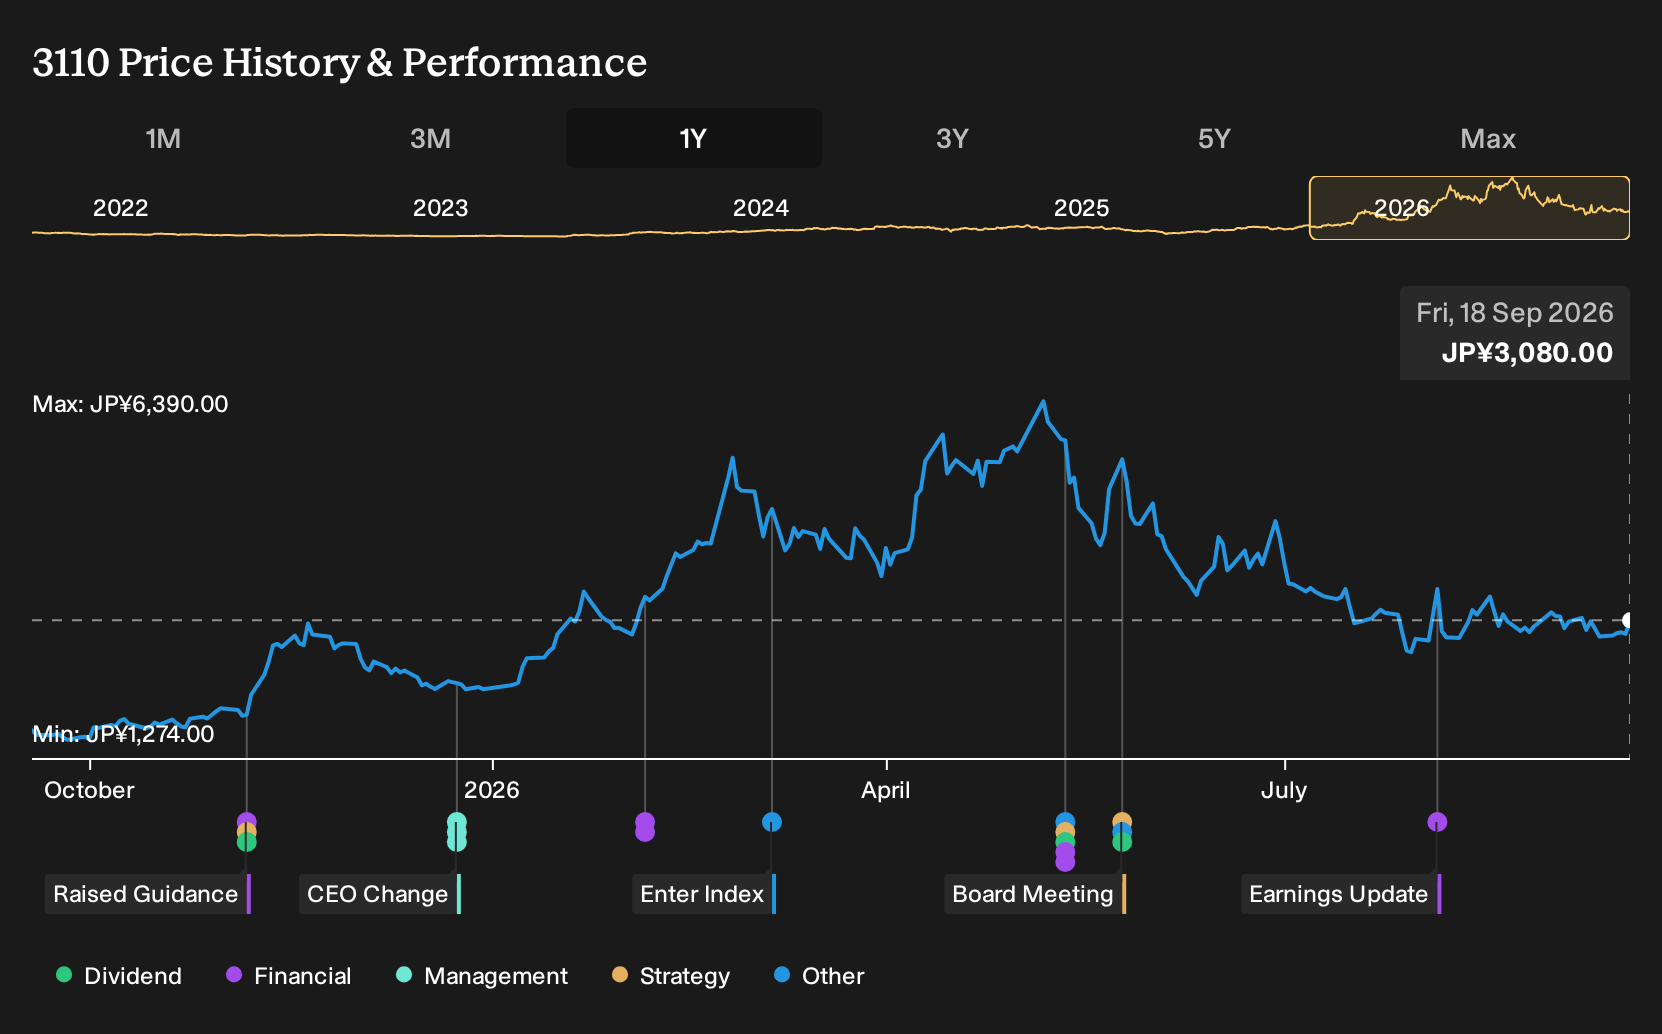Click the teal marker above CEO Change
Viewport: 1662px width, 1034px height.
[456, 832]
